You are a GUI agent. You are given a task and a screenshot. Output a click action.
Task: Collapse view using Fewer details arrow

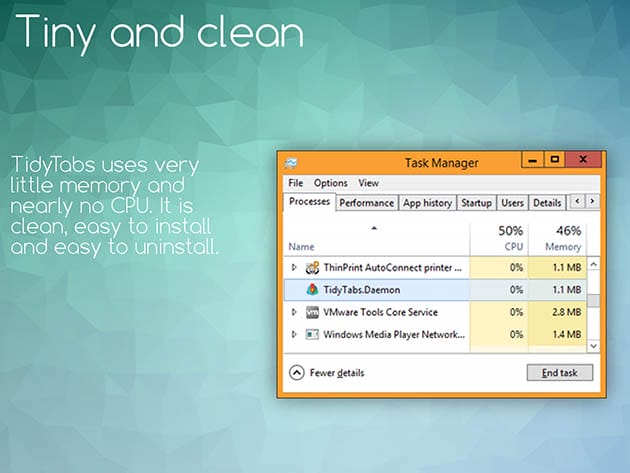pyautogui.click(x=296, y=373)
